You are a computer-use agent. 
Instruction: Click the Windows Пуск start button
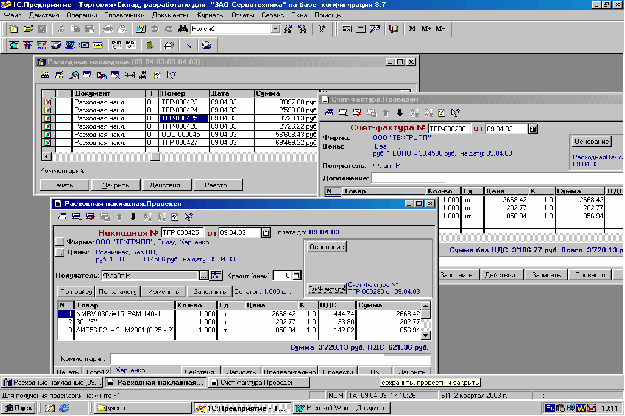(x=18, y=408)
